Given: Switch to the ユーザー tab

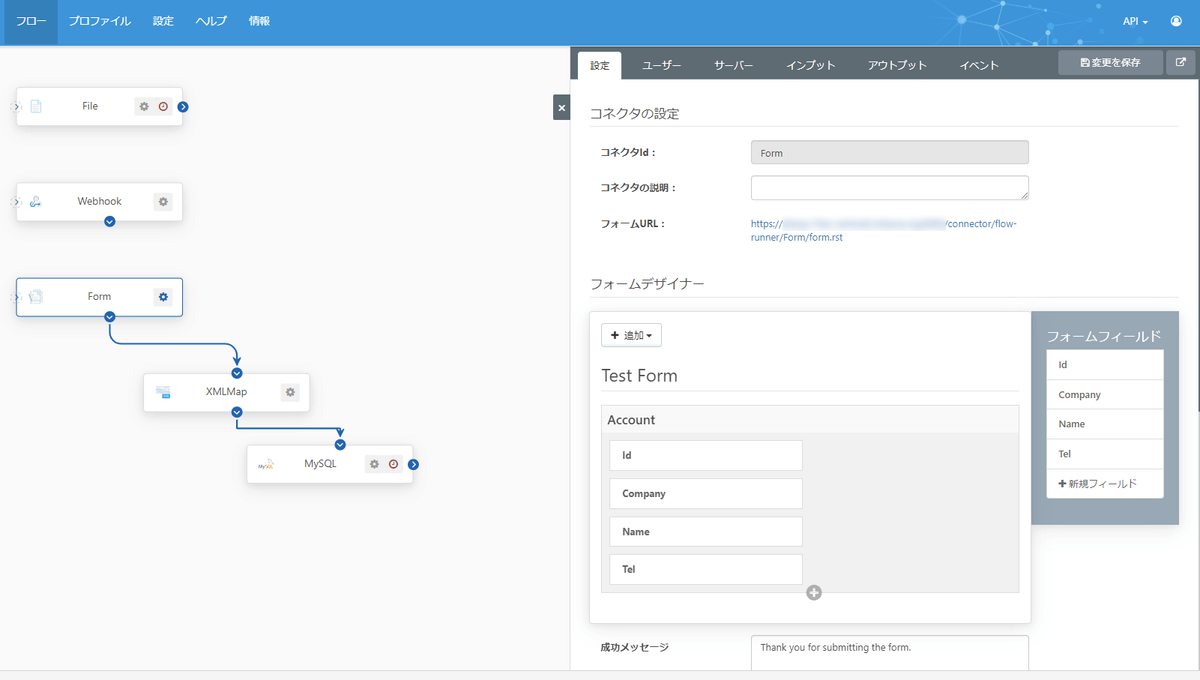Looking at the screenshot, I should [x=661, y=65].
